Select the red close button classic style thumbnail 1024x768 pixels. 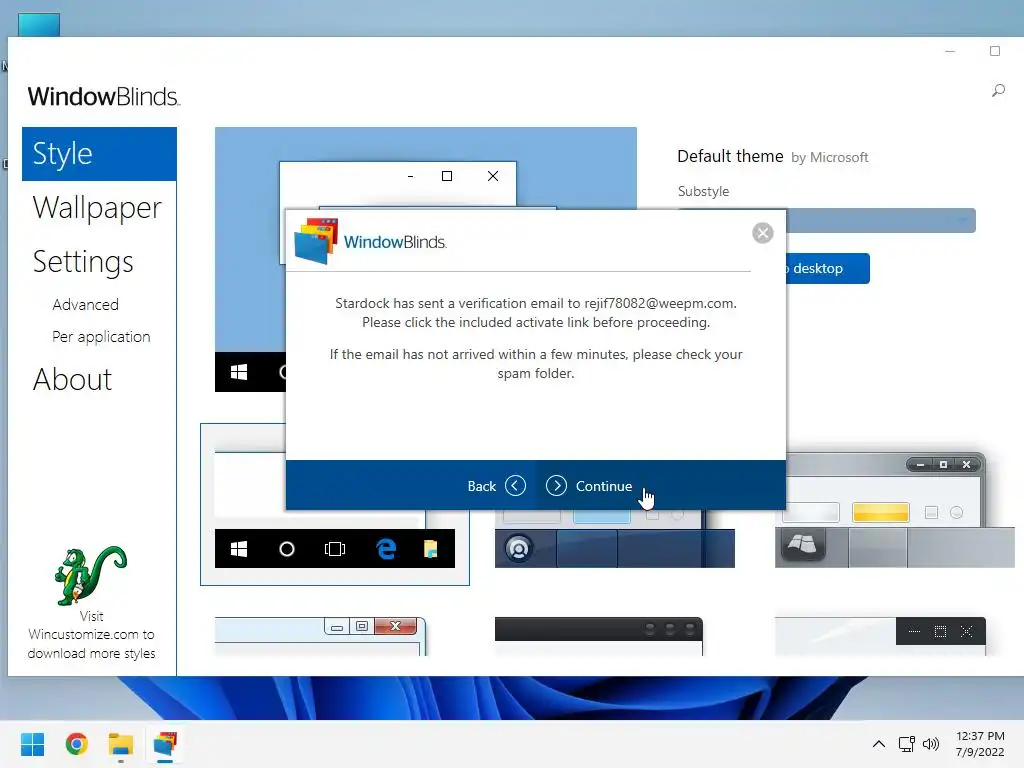coord(321,636)
